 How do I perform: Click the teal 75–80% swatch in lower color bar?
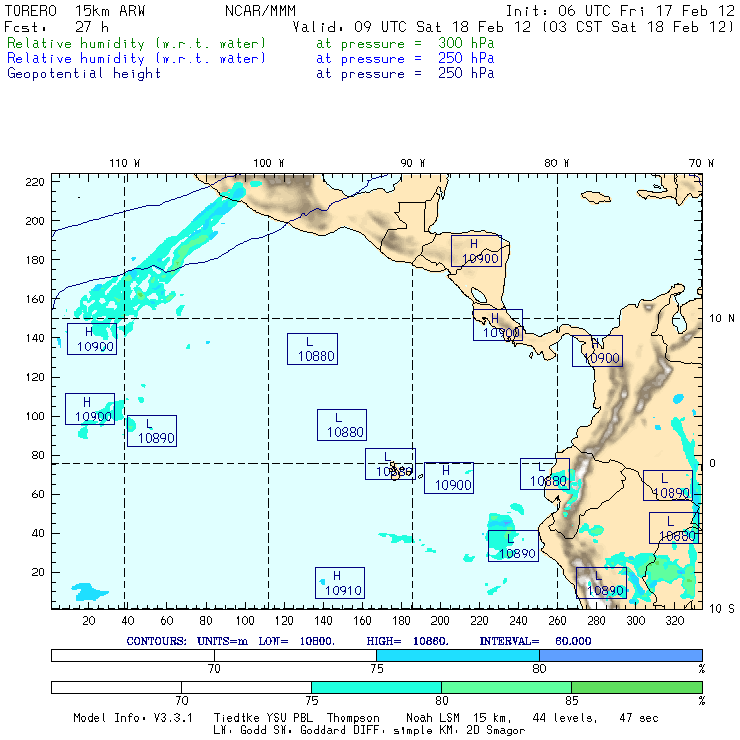[376, 687]
